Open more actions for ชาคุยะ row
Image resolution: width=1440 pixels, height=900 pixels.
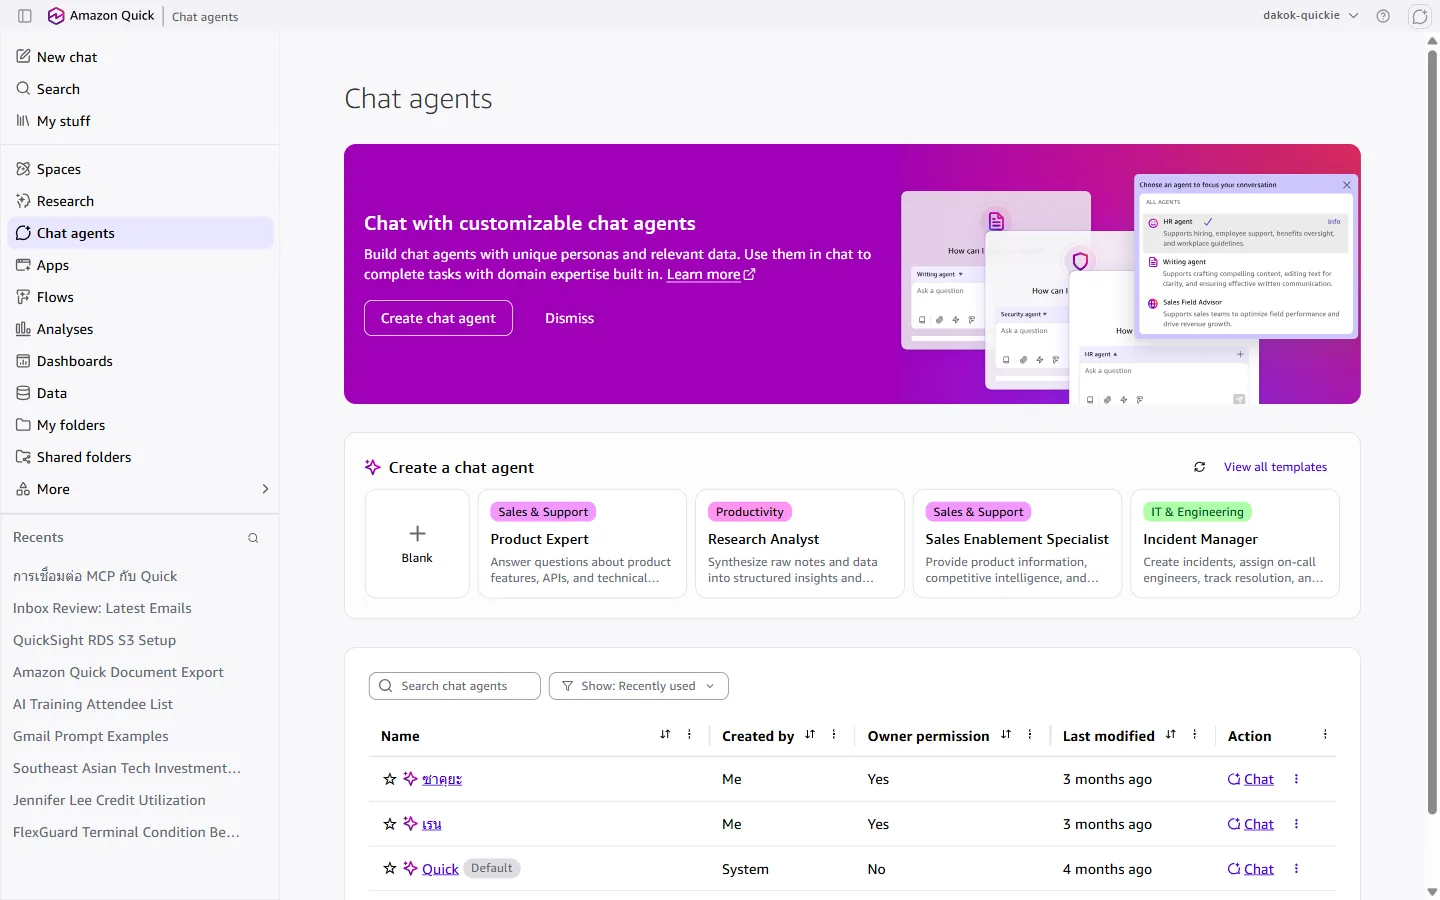1296,779
